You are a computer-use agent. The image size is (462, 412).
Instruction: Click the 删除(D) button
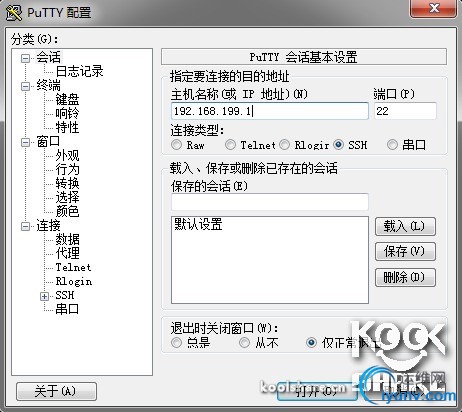pyautogui.click(x=405, y=277)
